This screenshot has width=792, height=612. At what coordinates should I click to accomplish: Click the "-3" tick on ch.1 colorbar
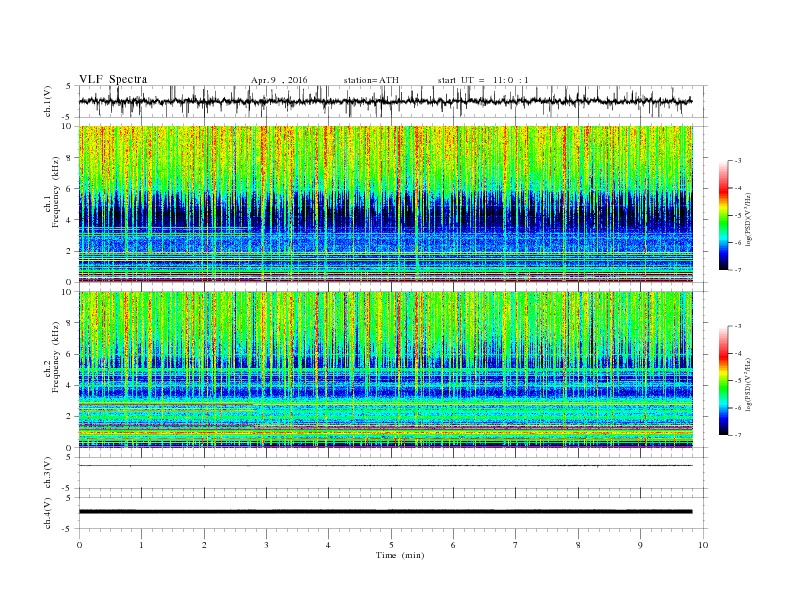click(738, 161)
